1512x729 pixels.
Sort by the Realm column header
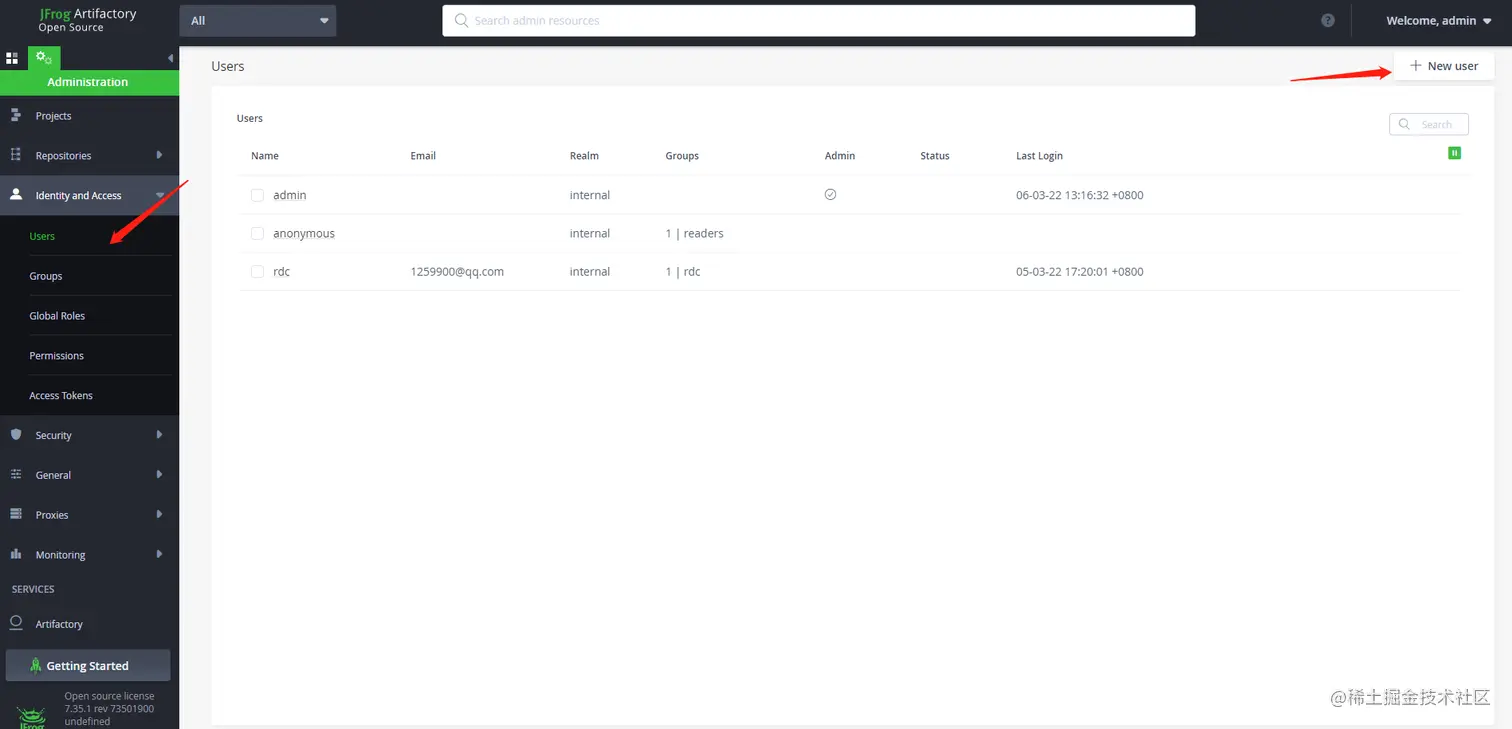click(584, 156)
